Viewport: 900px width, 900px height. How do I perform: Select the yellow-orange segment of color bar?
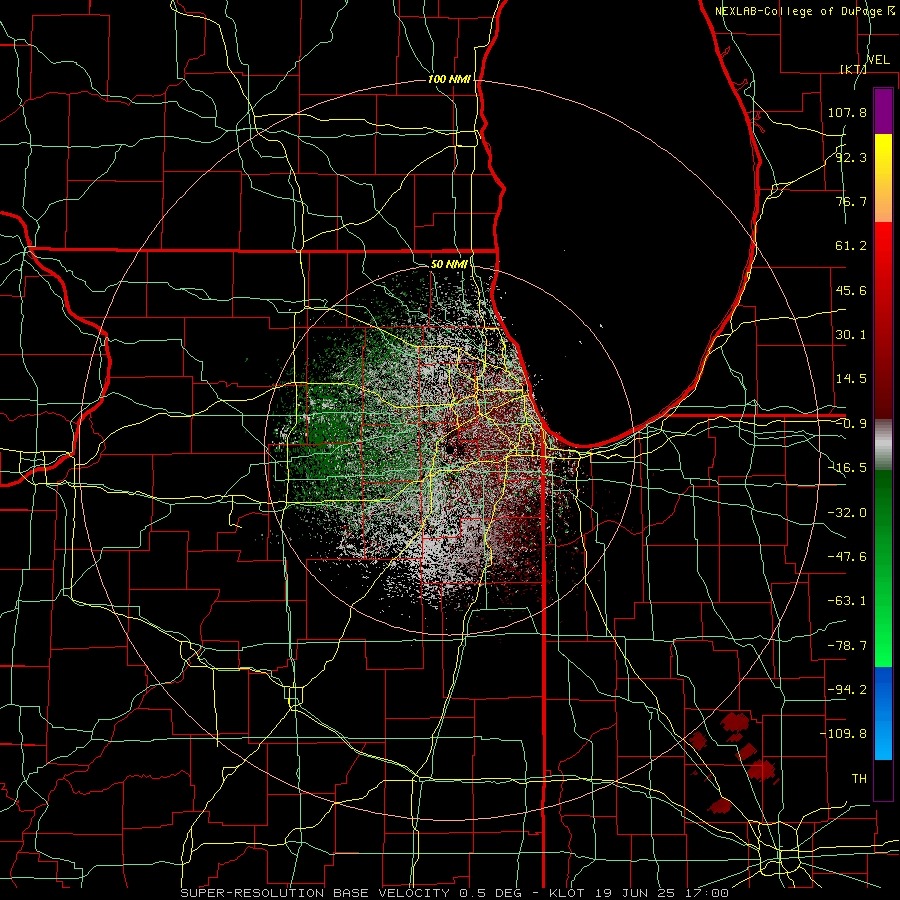point(883,178)
